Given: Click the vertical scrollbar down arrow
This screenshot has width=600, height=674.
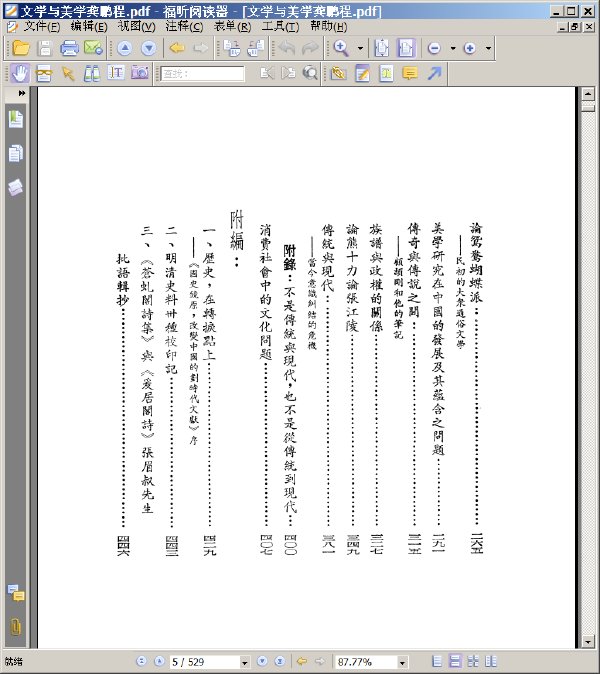Looking at the screenshot, I should point(588,642).
